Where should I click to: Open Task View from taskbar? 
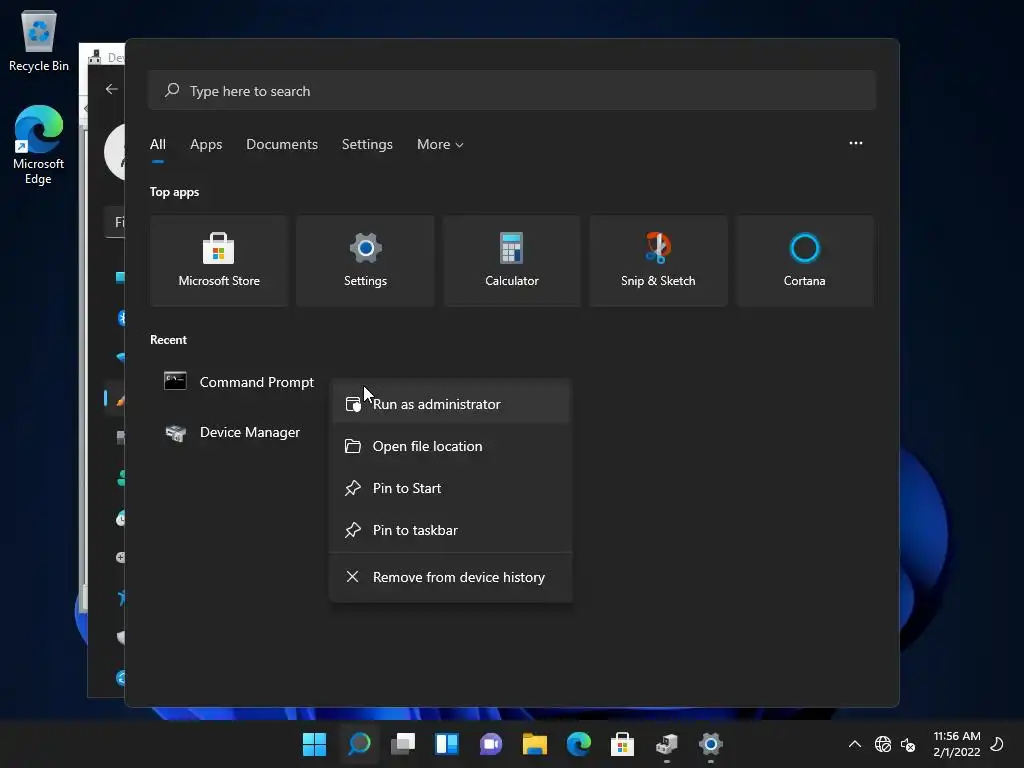pyautogui.click(x=403, y=744)
